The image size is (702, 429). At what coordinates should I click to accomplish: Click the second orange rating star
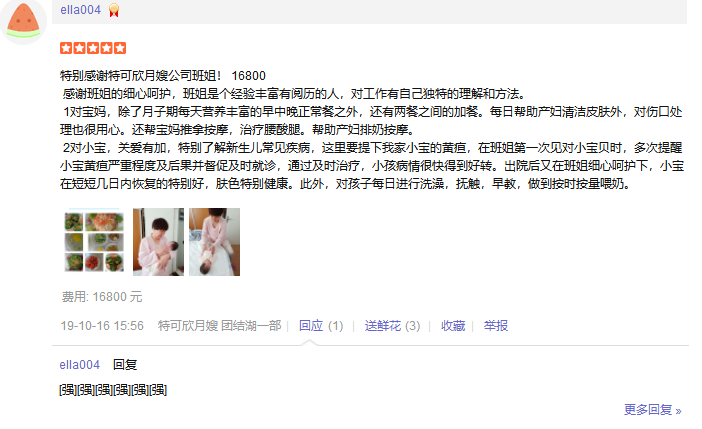pos(80,48)
